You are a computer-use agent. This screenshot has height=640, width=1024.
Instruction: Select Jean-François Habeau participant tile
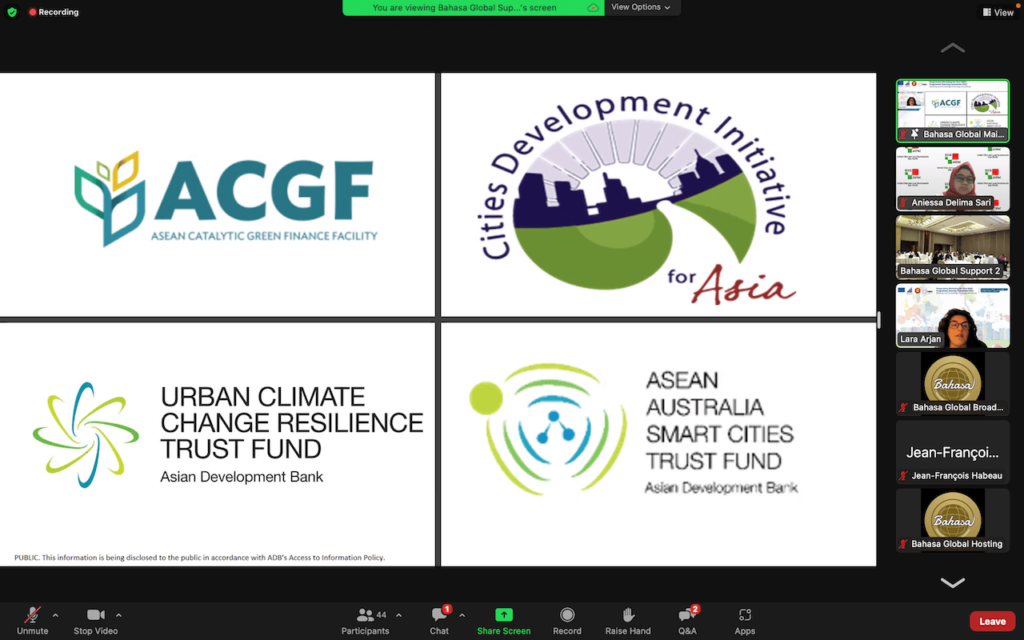952,452
